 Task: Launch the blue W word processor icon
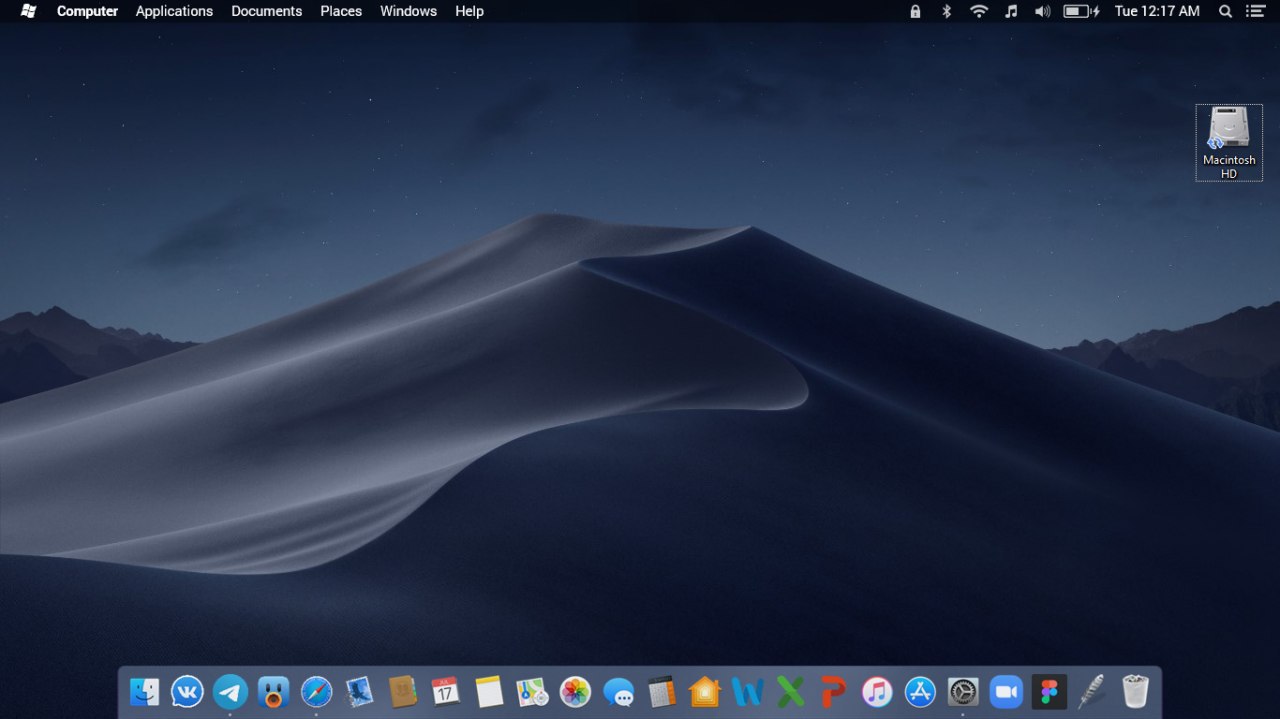(747, 691)
